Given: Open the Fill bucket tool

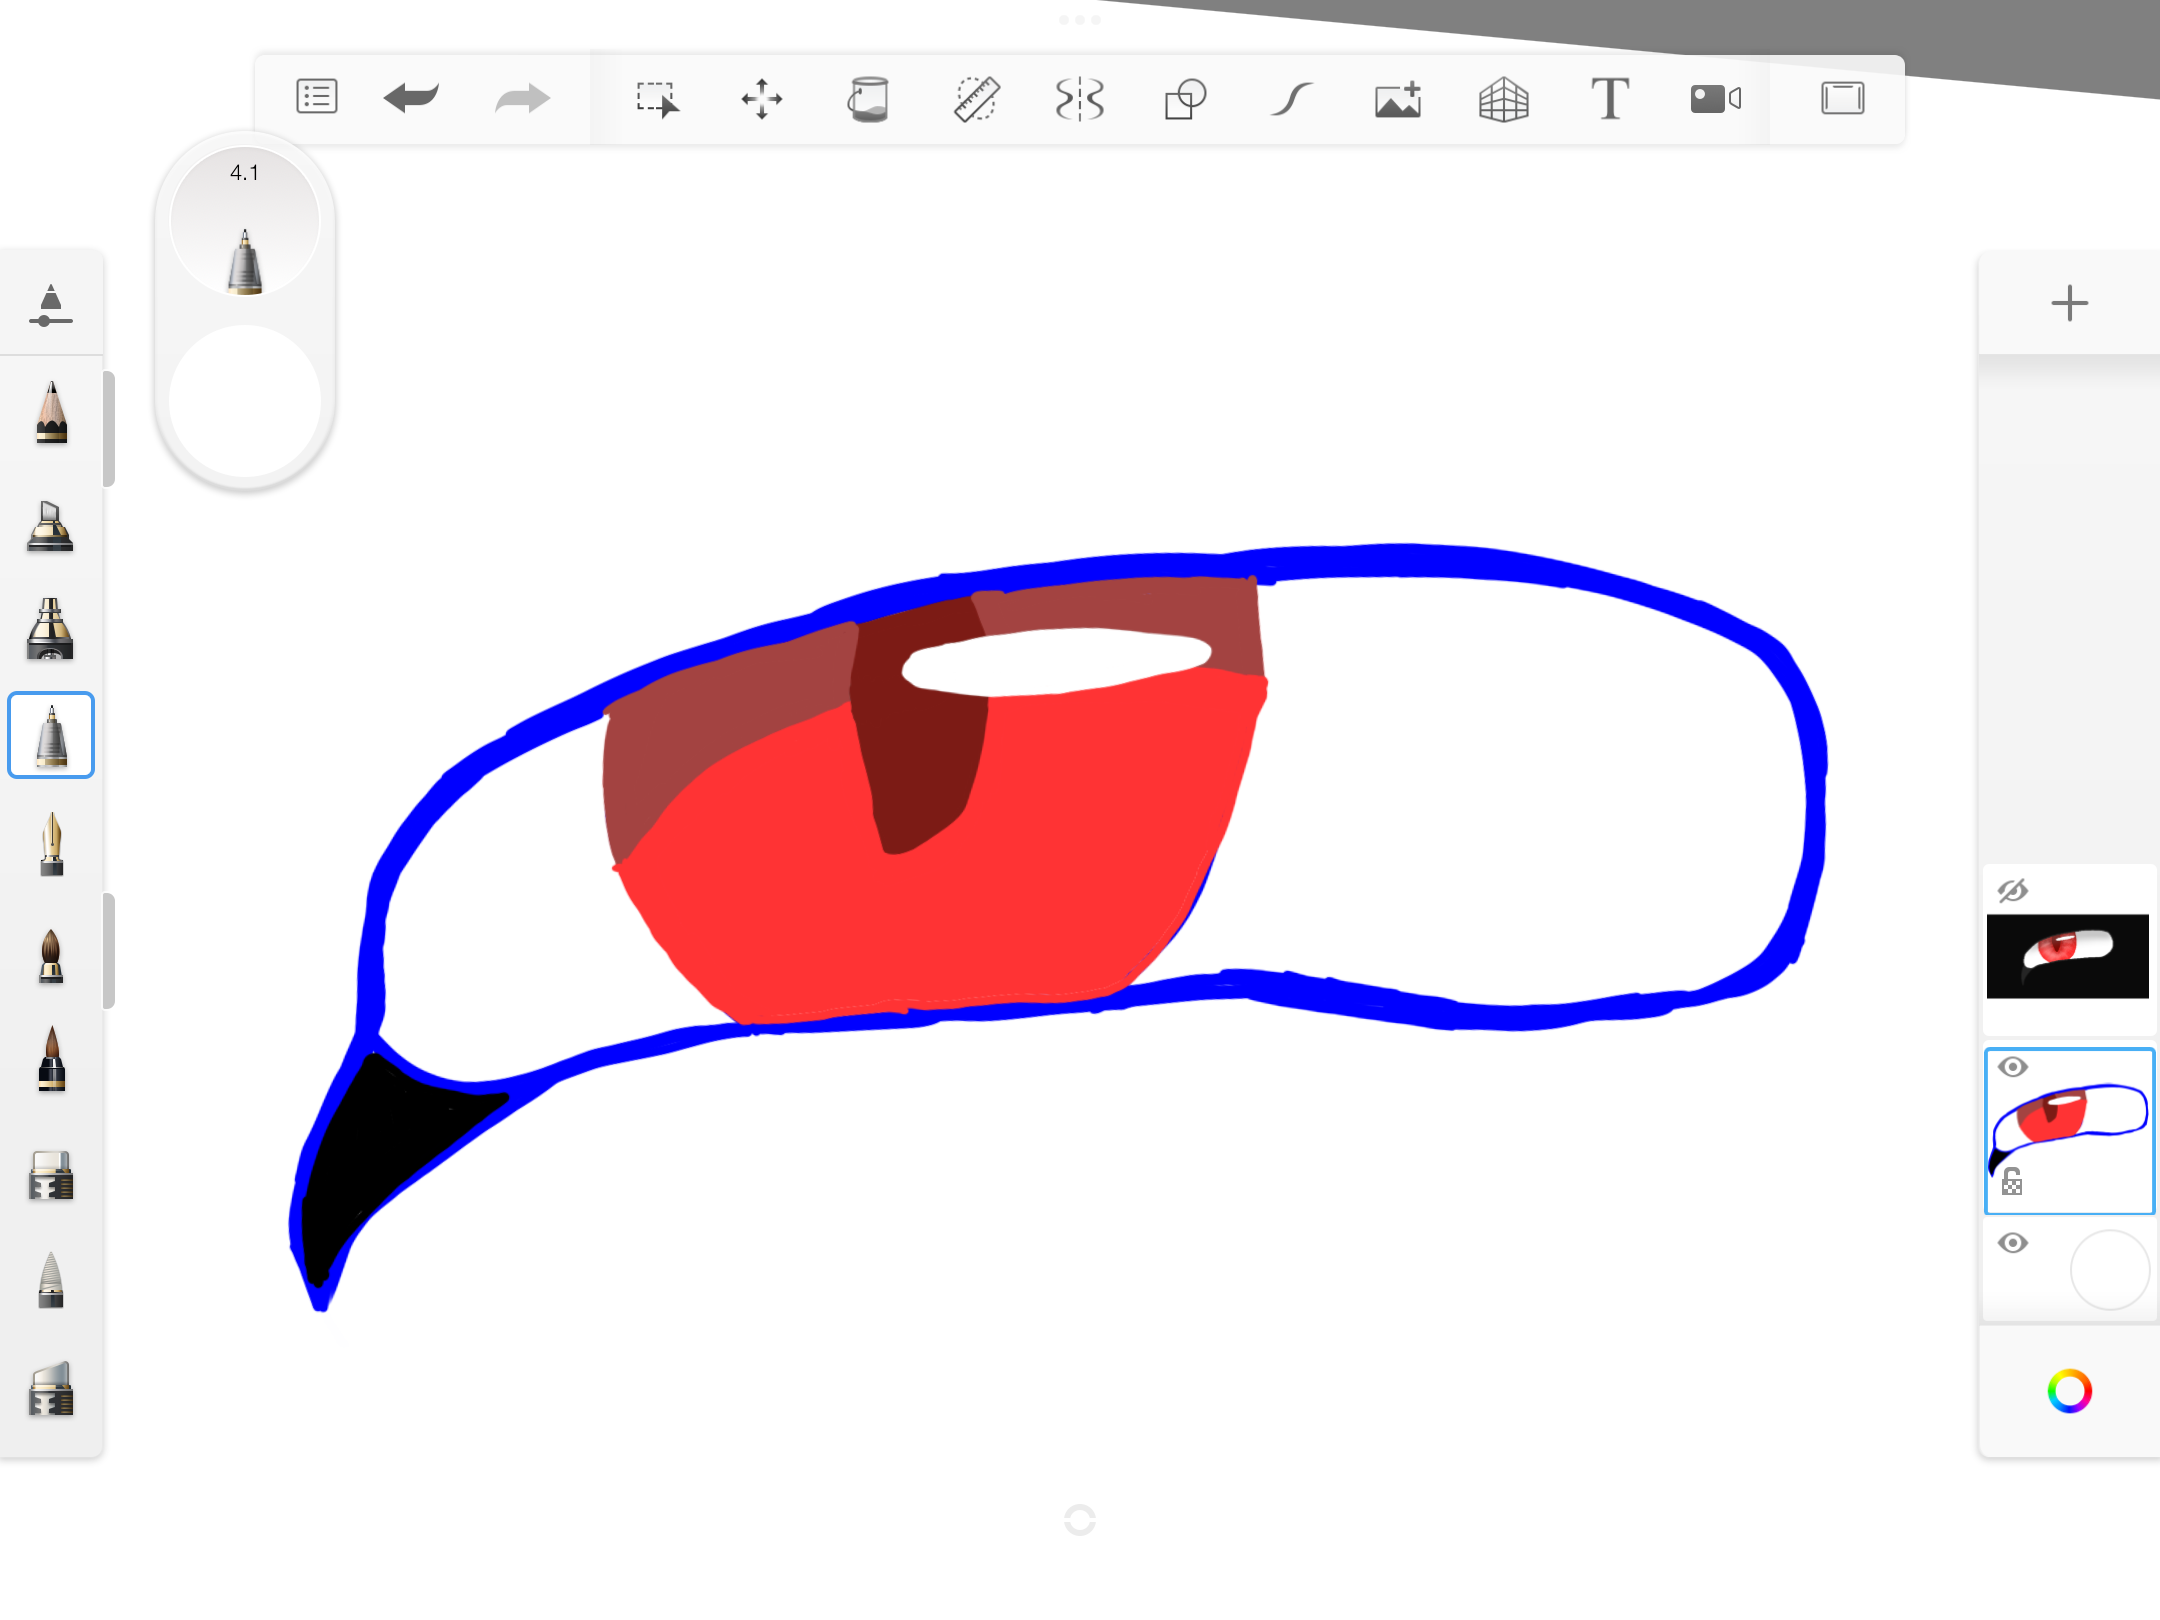Looking at the screenshot, I should point(868,98).
